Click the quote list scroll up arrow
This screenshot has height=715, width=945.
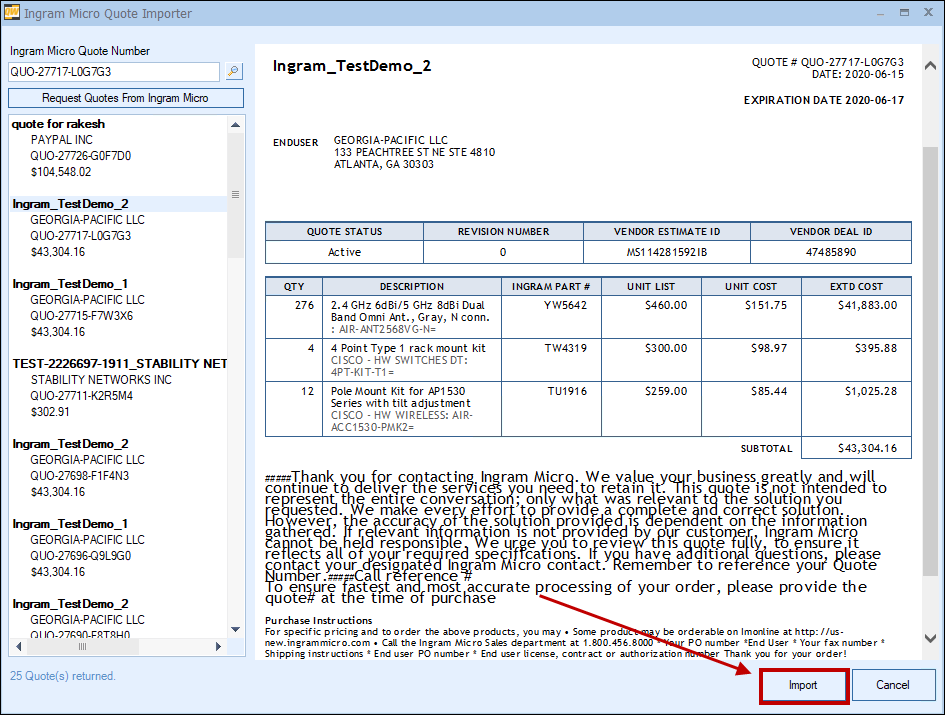(x=236, y=124)
